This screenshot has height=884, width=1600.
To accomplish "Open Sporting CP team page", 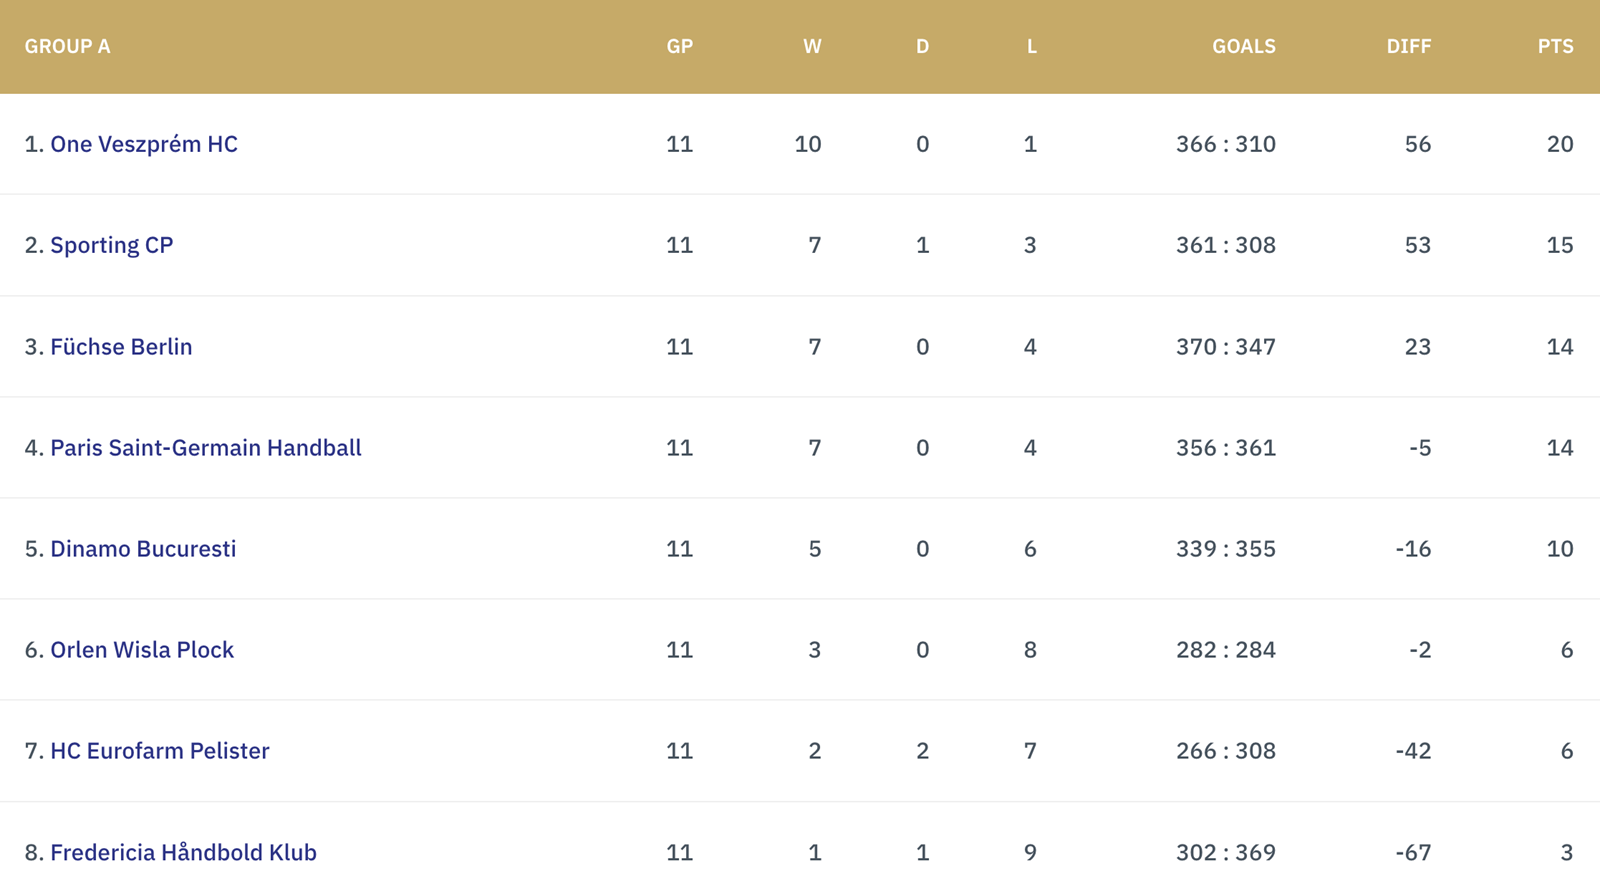I will pos(112,246).
